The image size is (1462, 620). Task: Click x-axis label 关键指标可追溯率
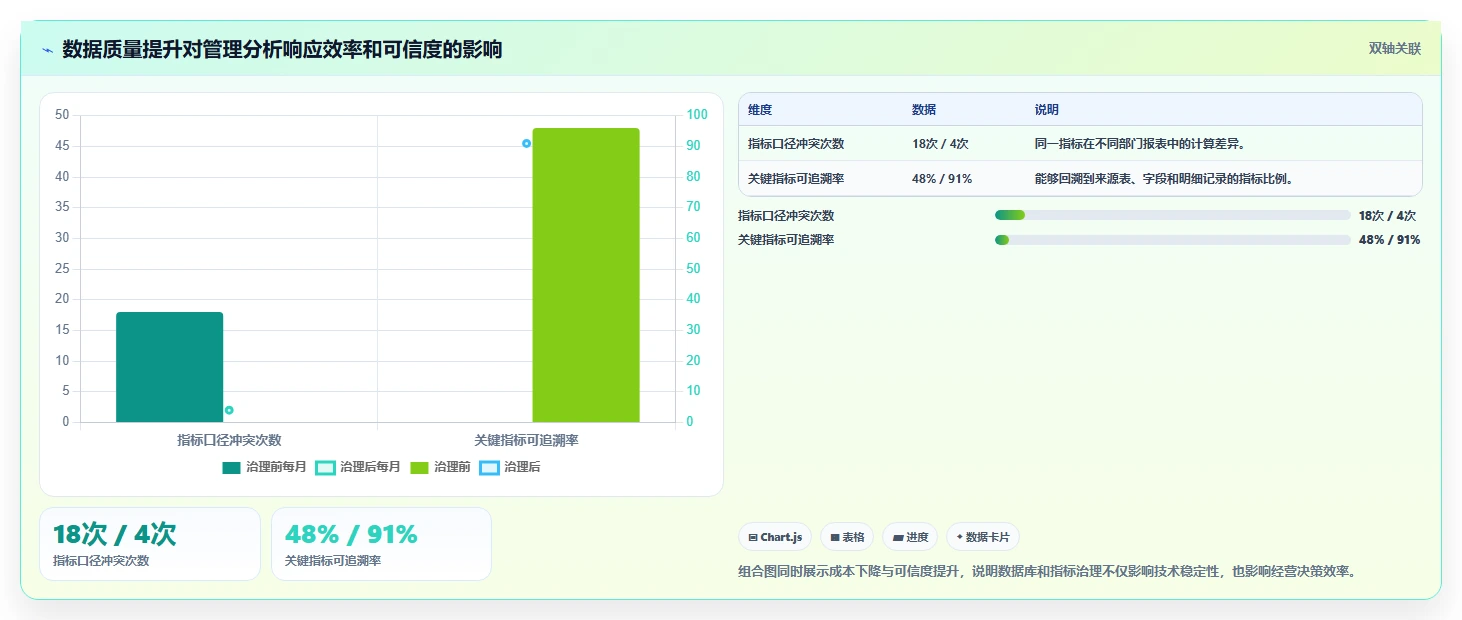click(x=526, y=440)
